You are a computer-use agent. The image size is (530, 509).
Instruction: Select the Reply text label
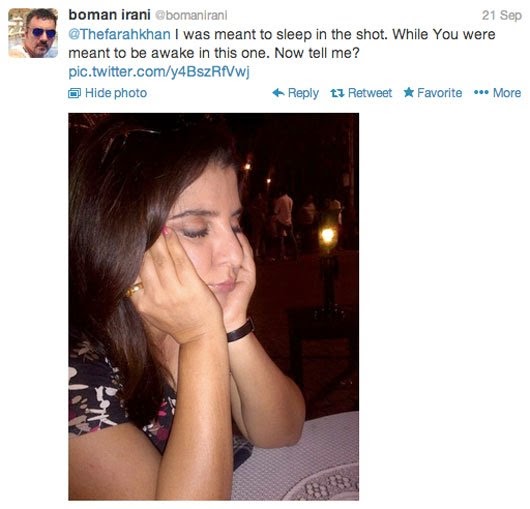coord(303,93)
